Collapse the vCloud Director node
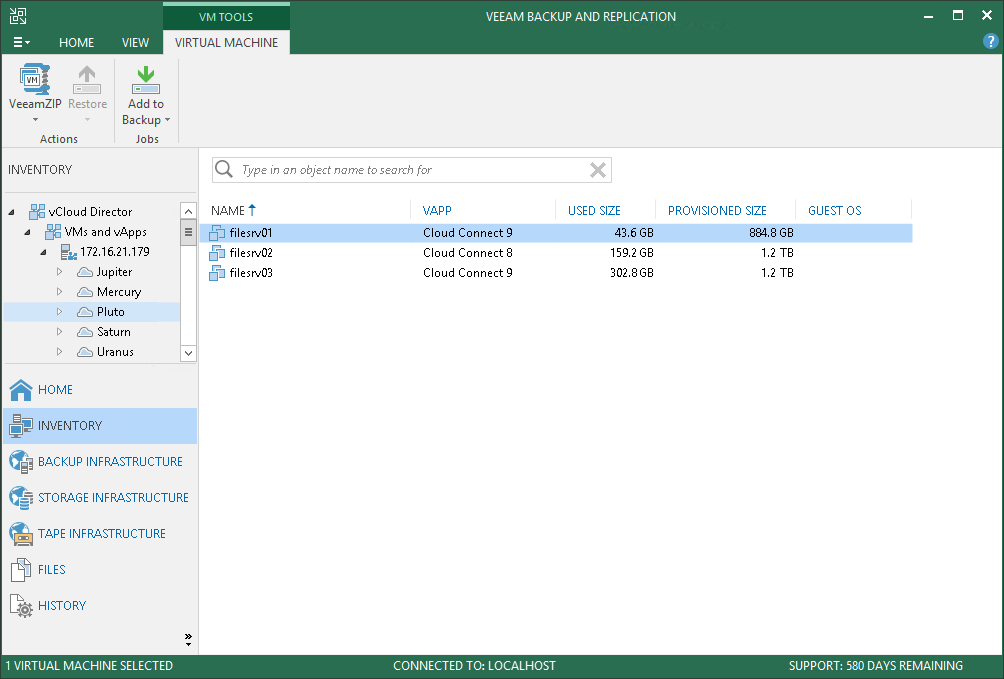The image size is (1004, 679). pyautogui.click(x=12, y=212)
